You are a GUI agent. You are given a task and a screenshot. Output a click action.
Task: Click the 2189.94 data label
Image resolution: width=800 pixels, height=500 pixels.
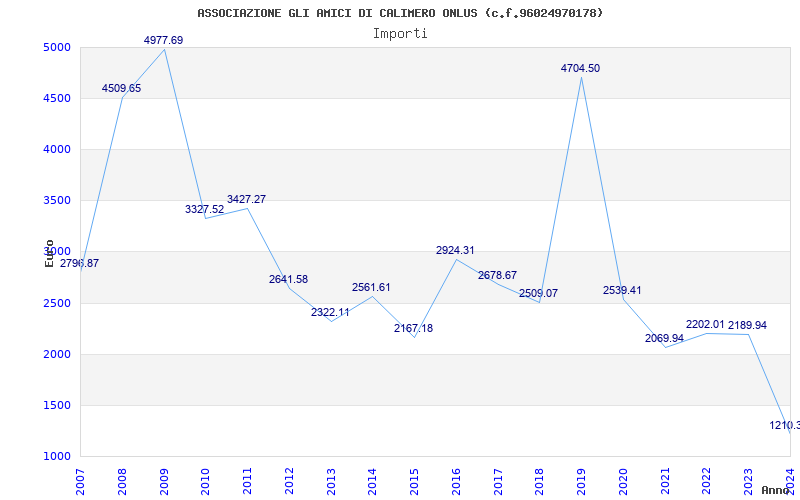pyautogui.click(x=747, y=326)
